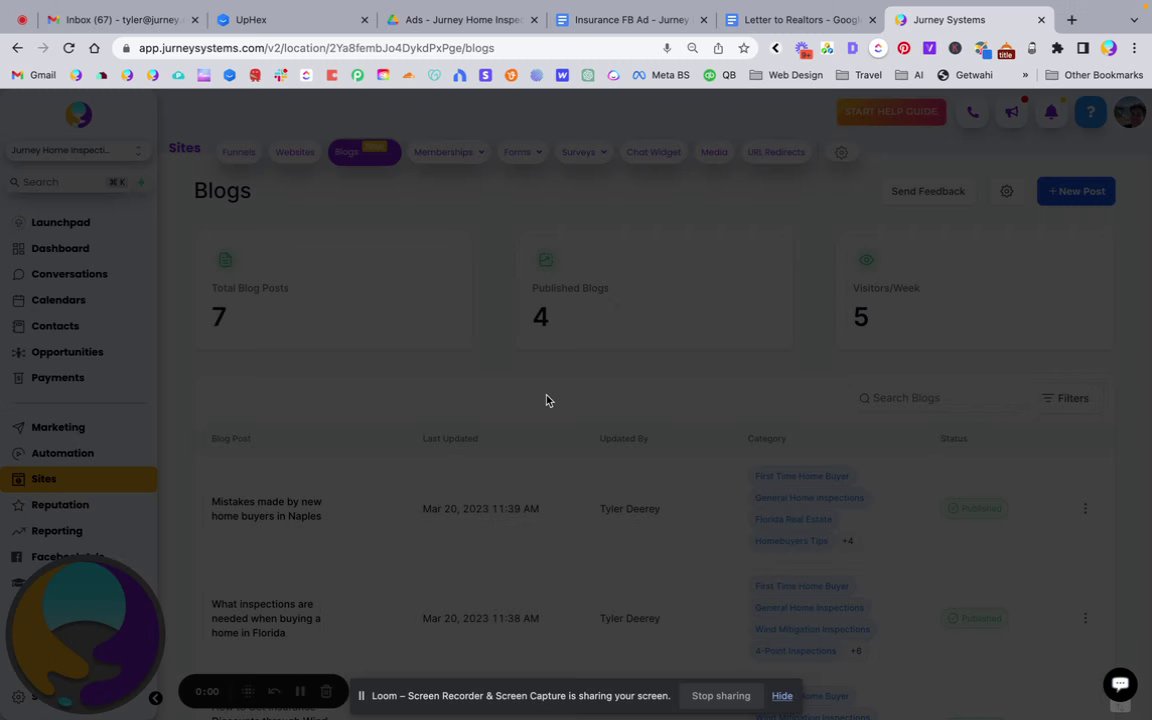Collapse sidebar with the arrow button

click(x=156, y=698)
